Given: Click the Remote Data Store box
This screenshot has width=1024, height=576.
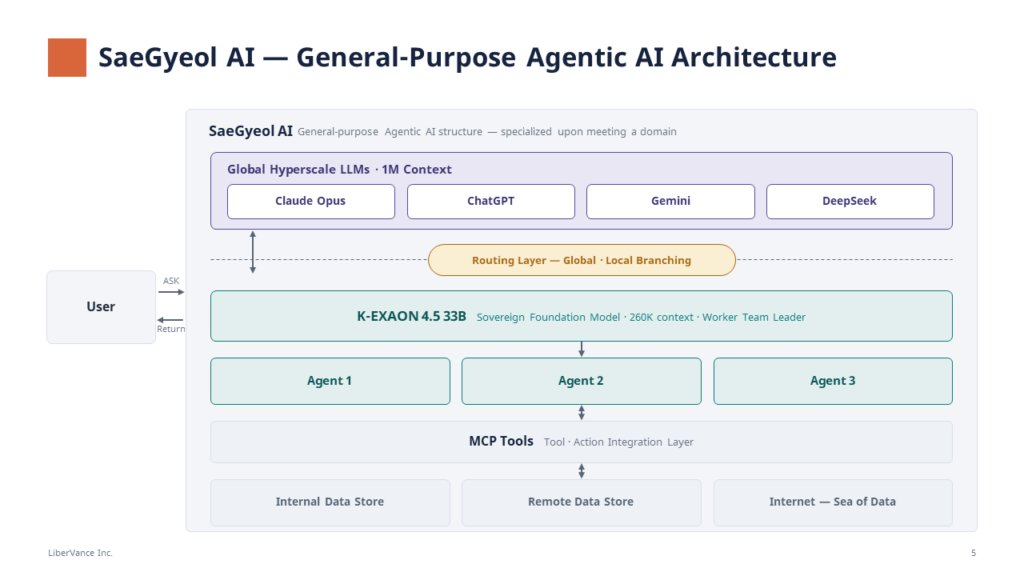Looking at the screenshot, I should pos(581,502).
